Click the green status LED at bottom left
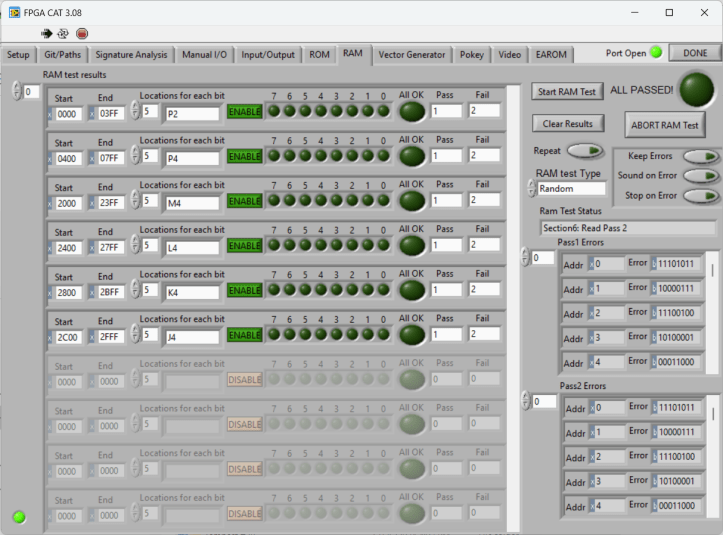The width and height of the screenshot is (723, 535). 19,517
